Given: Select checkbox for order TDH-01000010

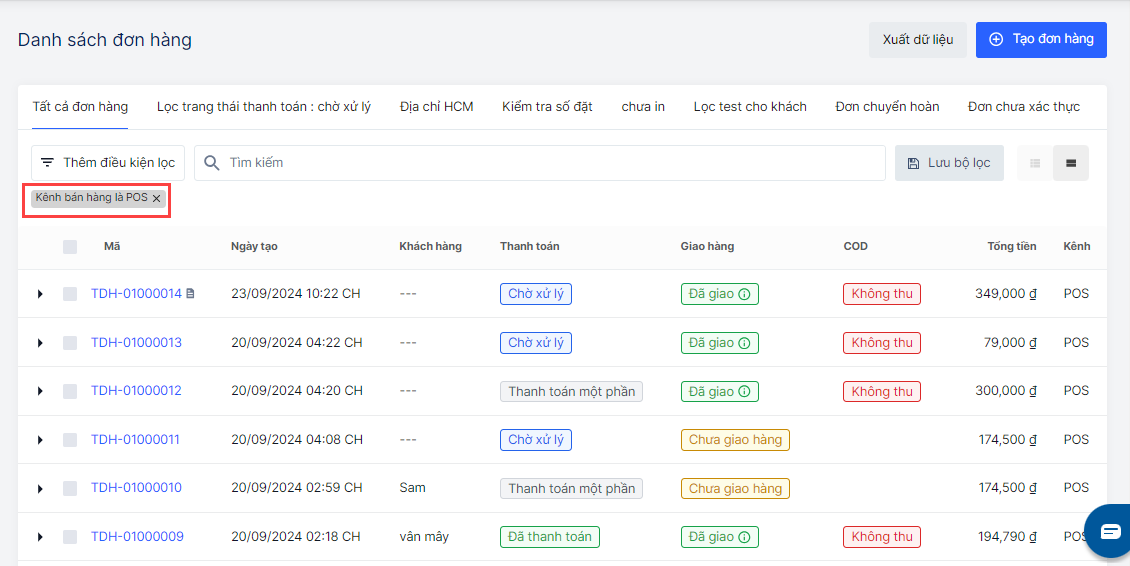Looking at the screenshot, I should coord(70,488).
